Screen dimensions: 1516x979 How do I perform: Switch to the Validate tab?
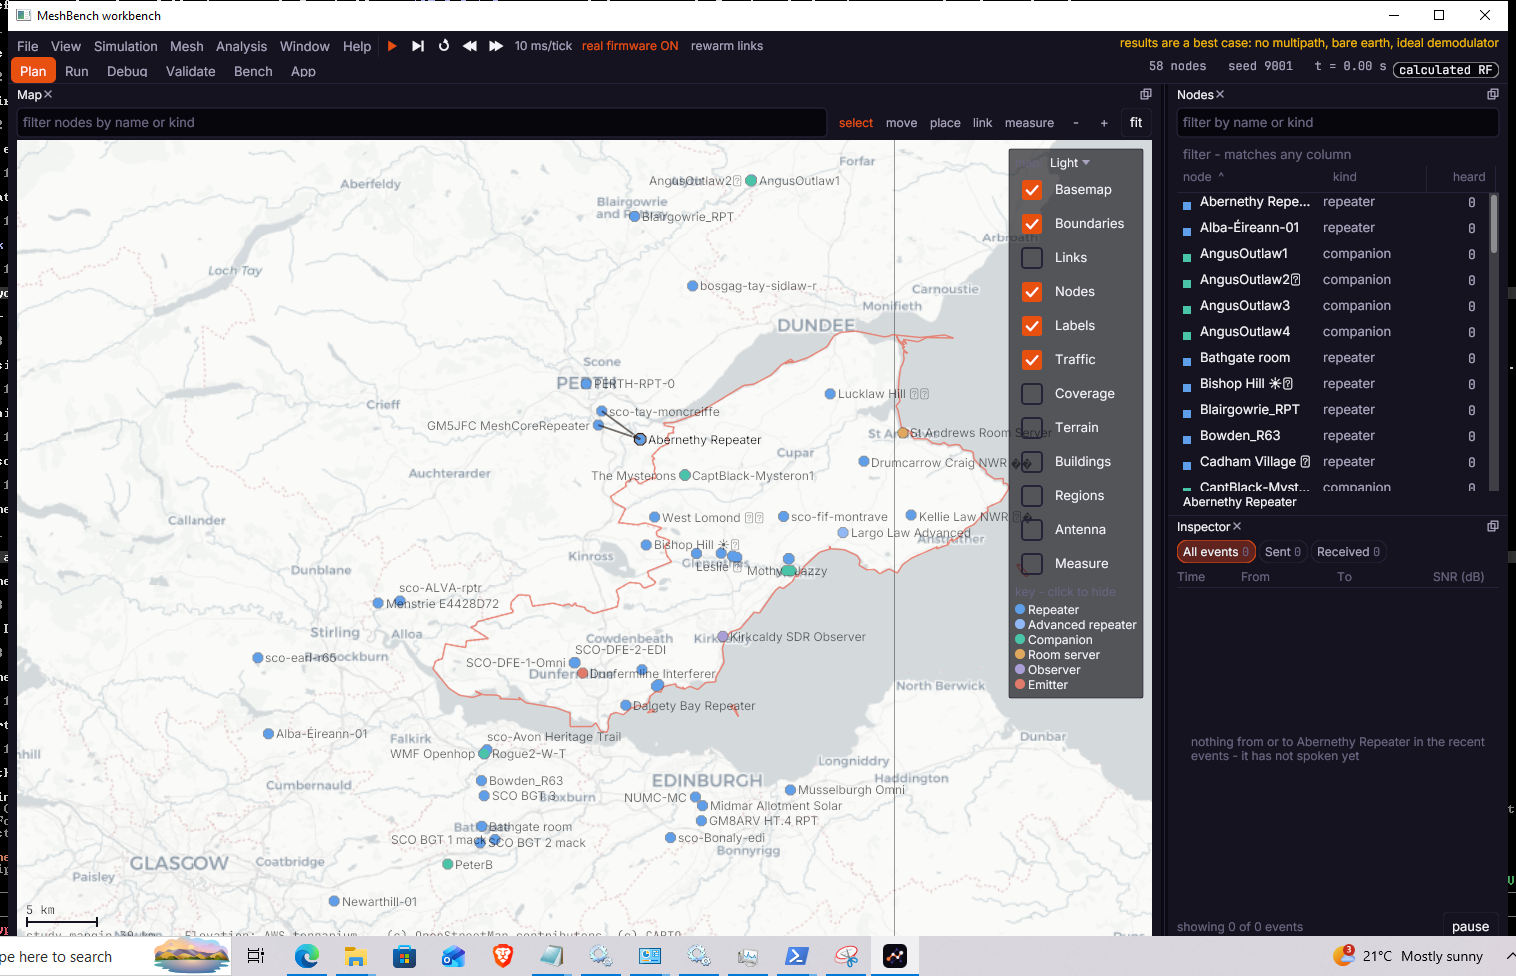pos(190,72)
